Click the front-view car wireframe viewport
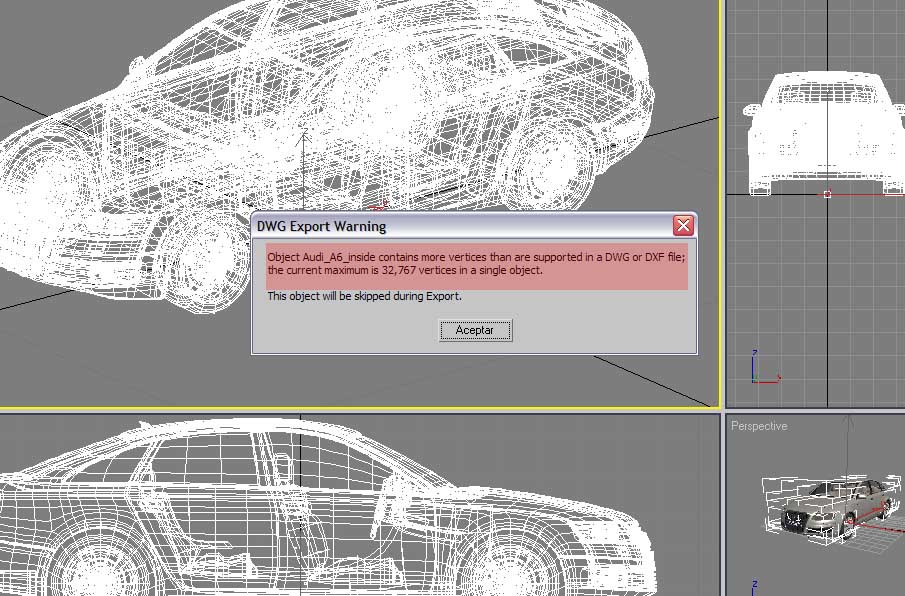 [815, 204]
